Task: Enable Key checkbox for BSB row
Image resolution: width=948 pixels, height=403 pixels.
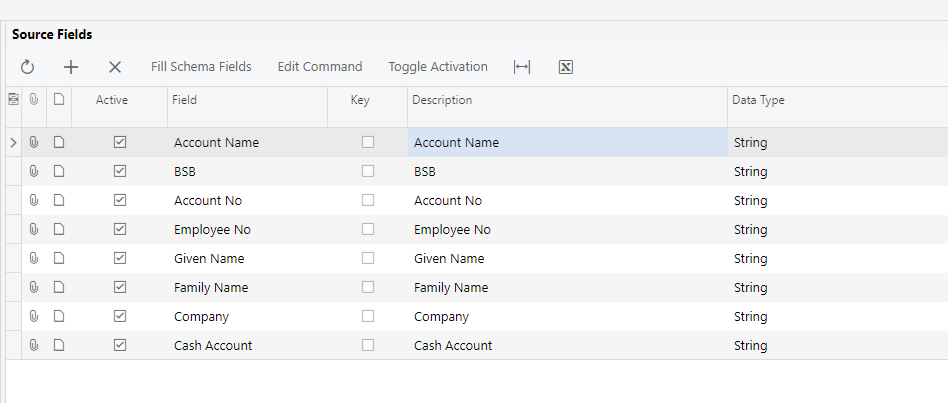Action: point(368,171)
